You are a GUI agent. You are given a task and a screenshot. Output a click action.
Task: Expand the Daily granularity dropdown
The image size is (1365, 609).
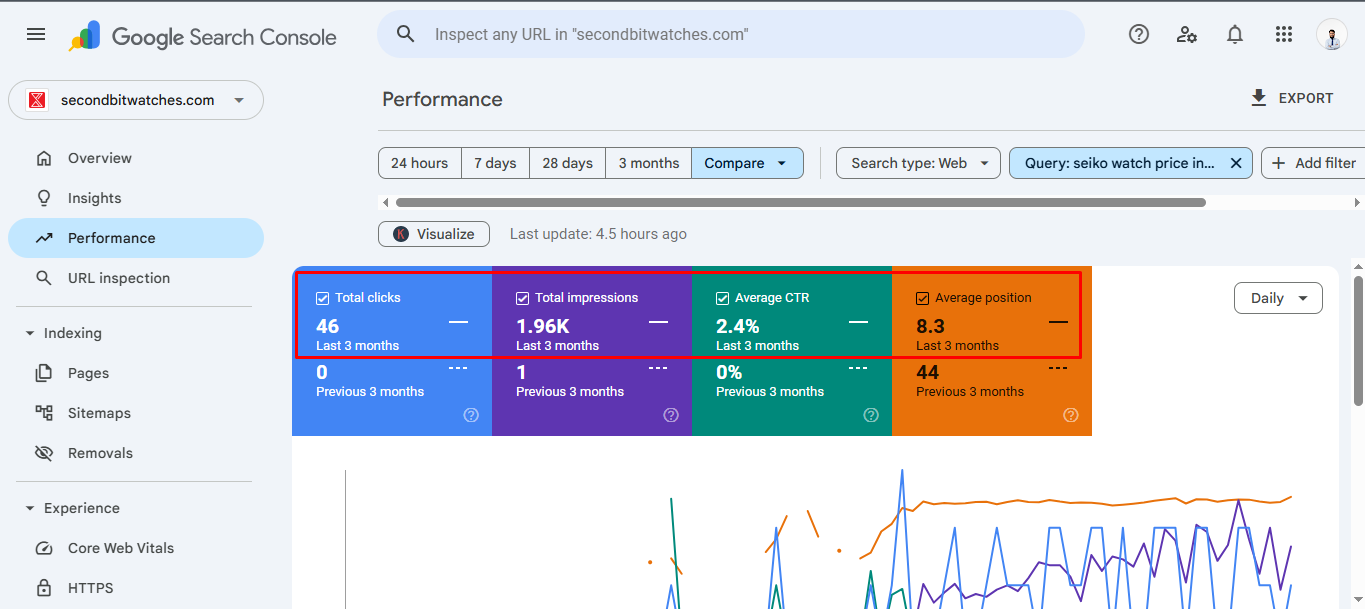1278,298
